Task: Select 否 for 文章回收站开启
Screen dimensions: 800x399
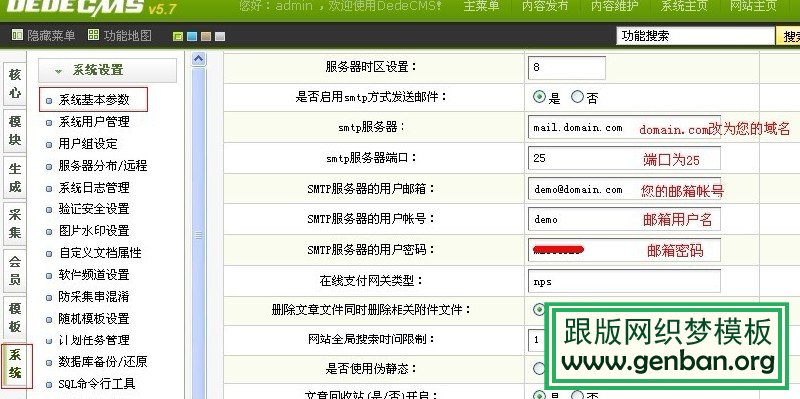Action: (x=577, y=395)
